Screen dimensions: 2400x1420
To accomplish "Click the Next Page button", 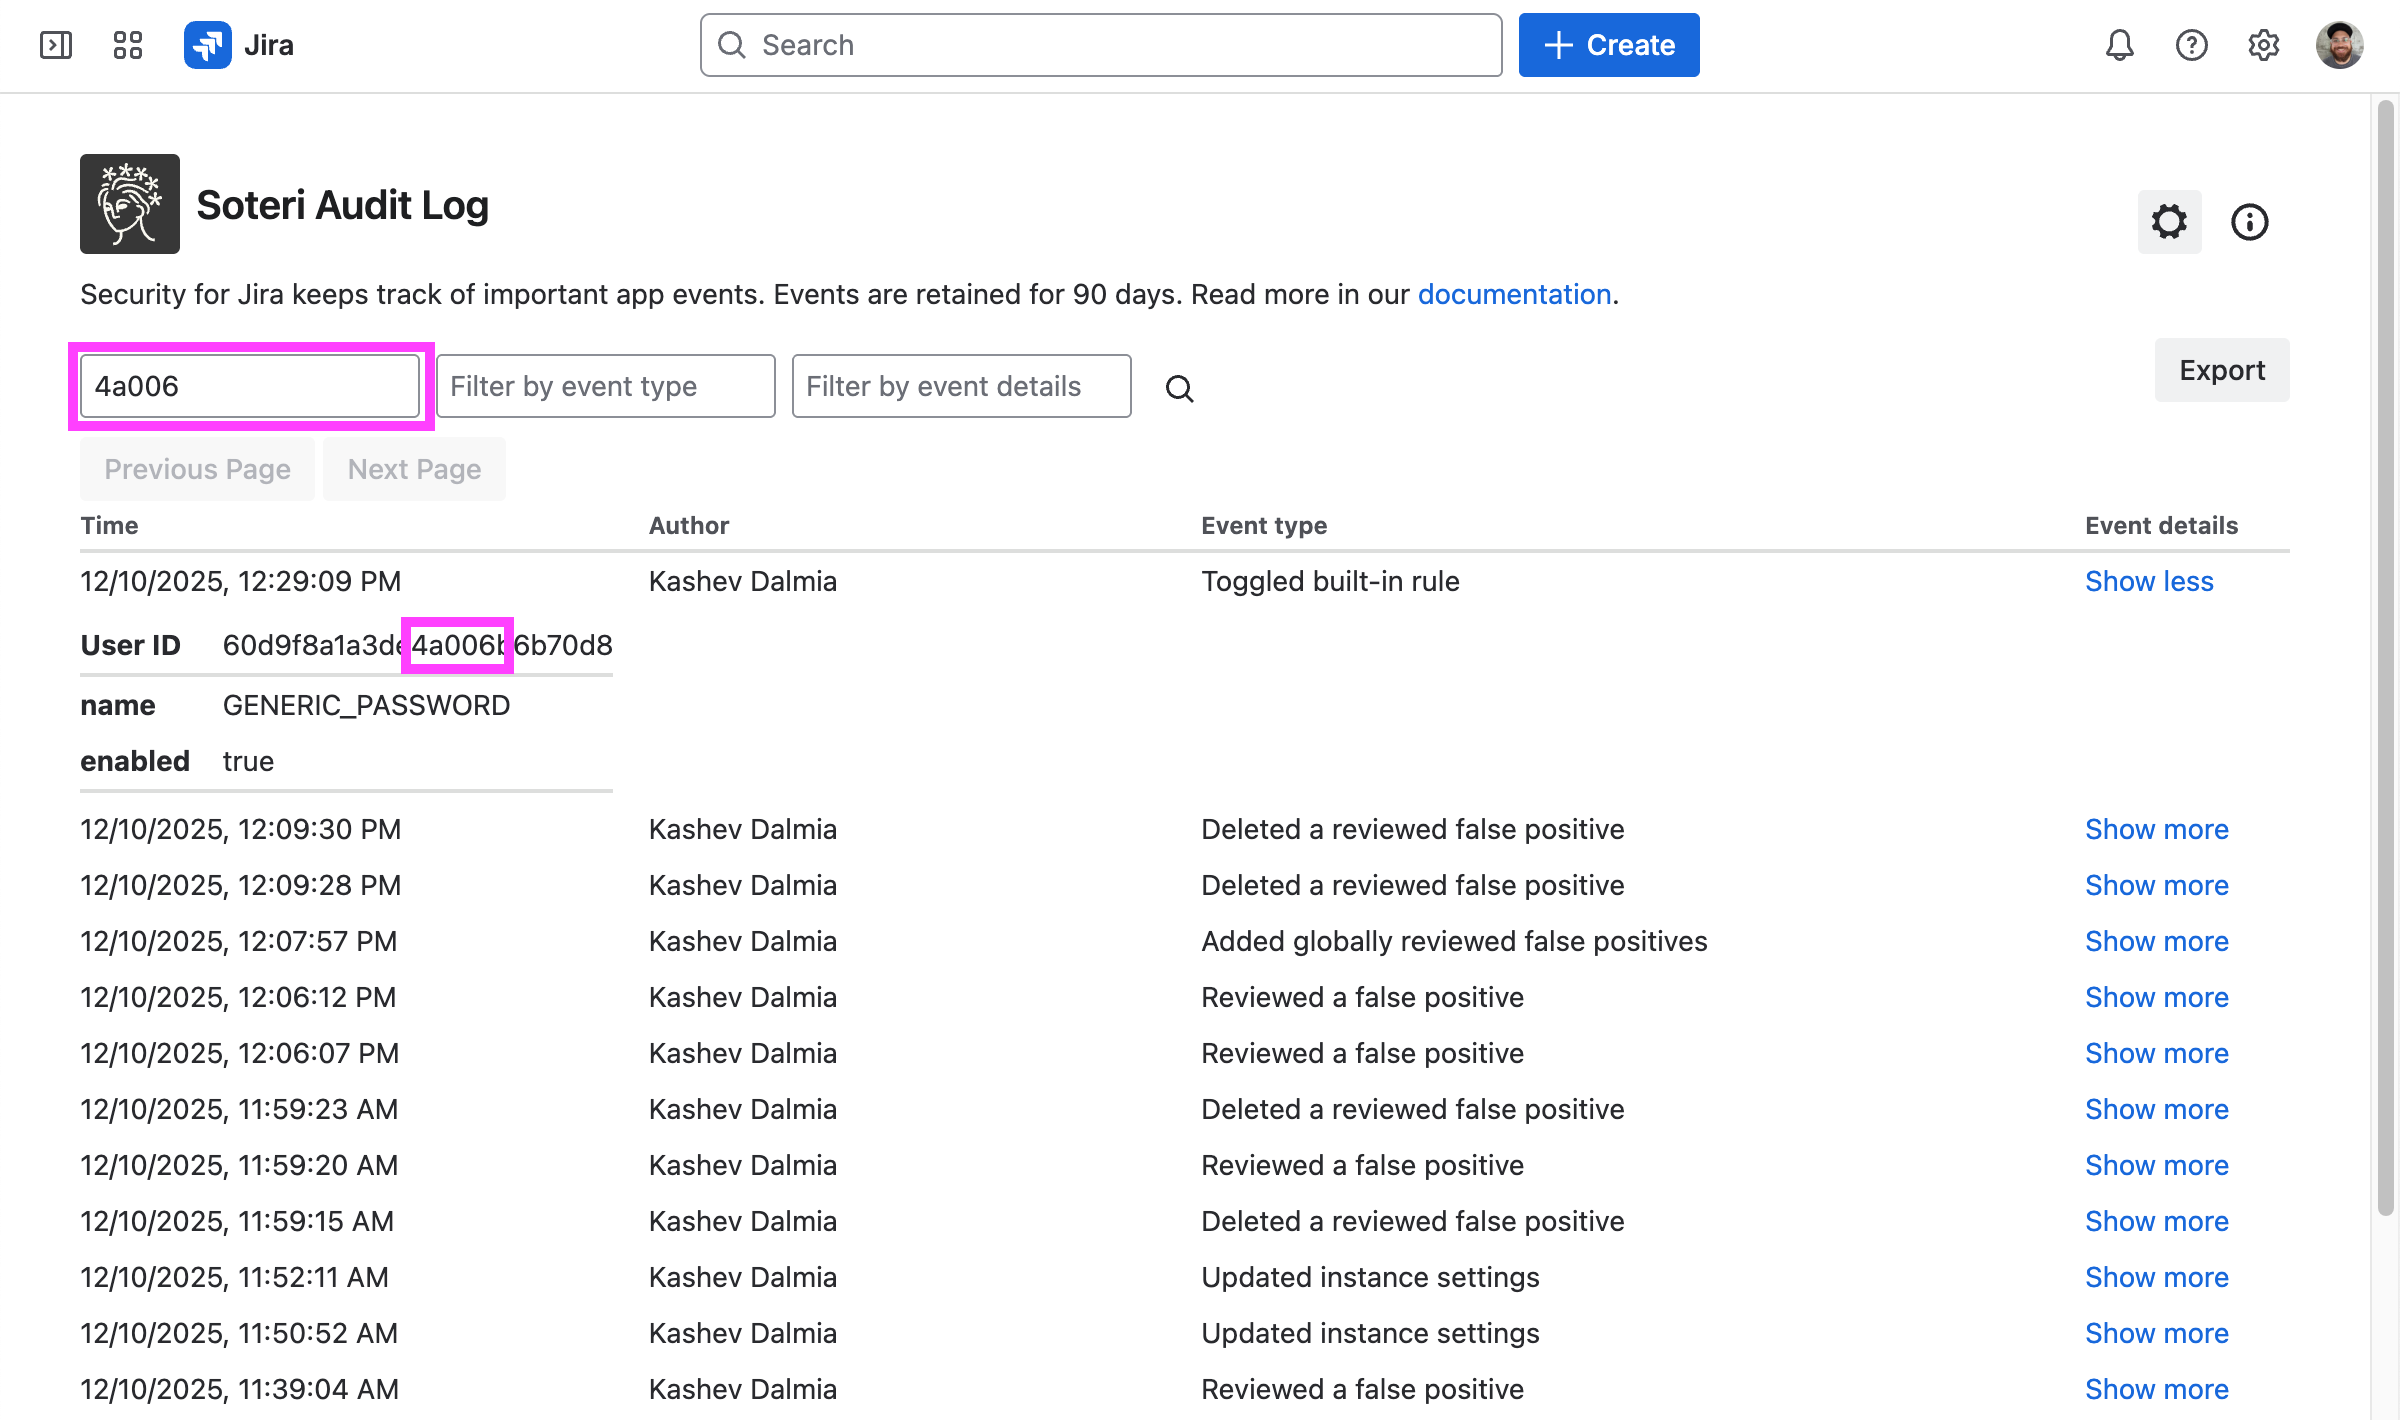I will pyautogui.click(x=414, y=469).
